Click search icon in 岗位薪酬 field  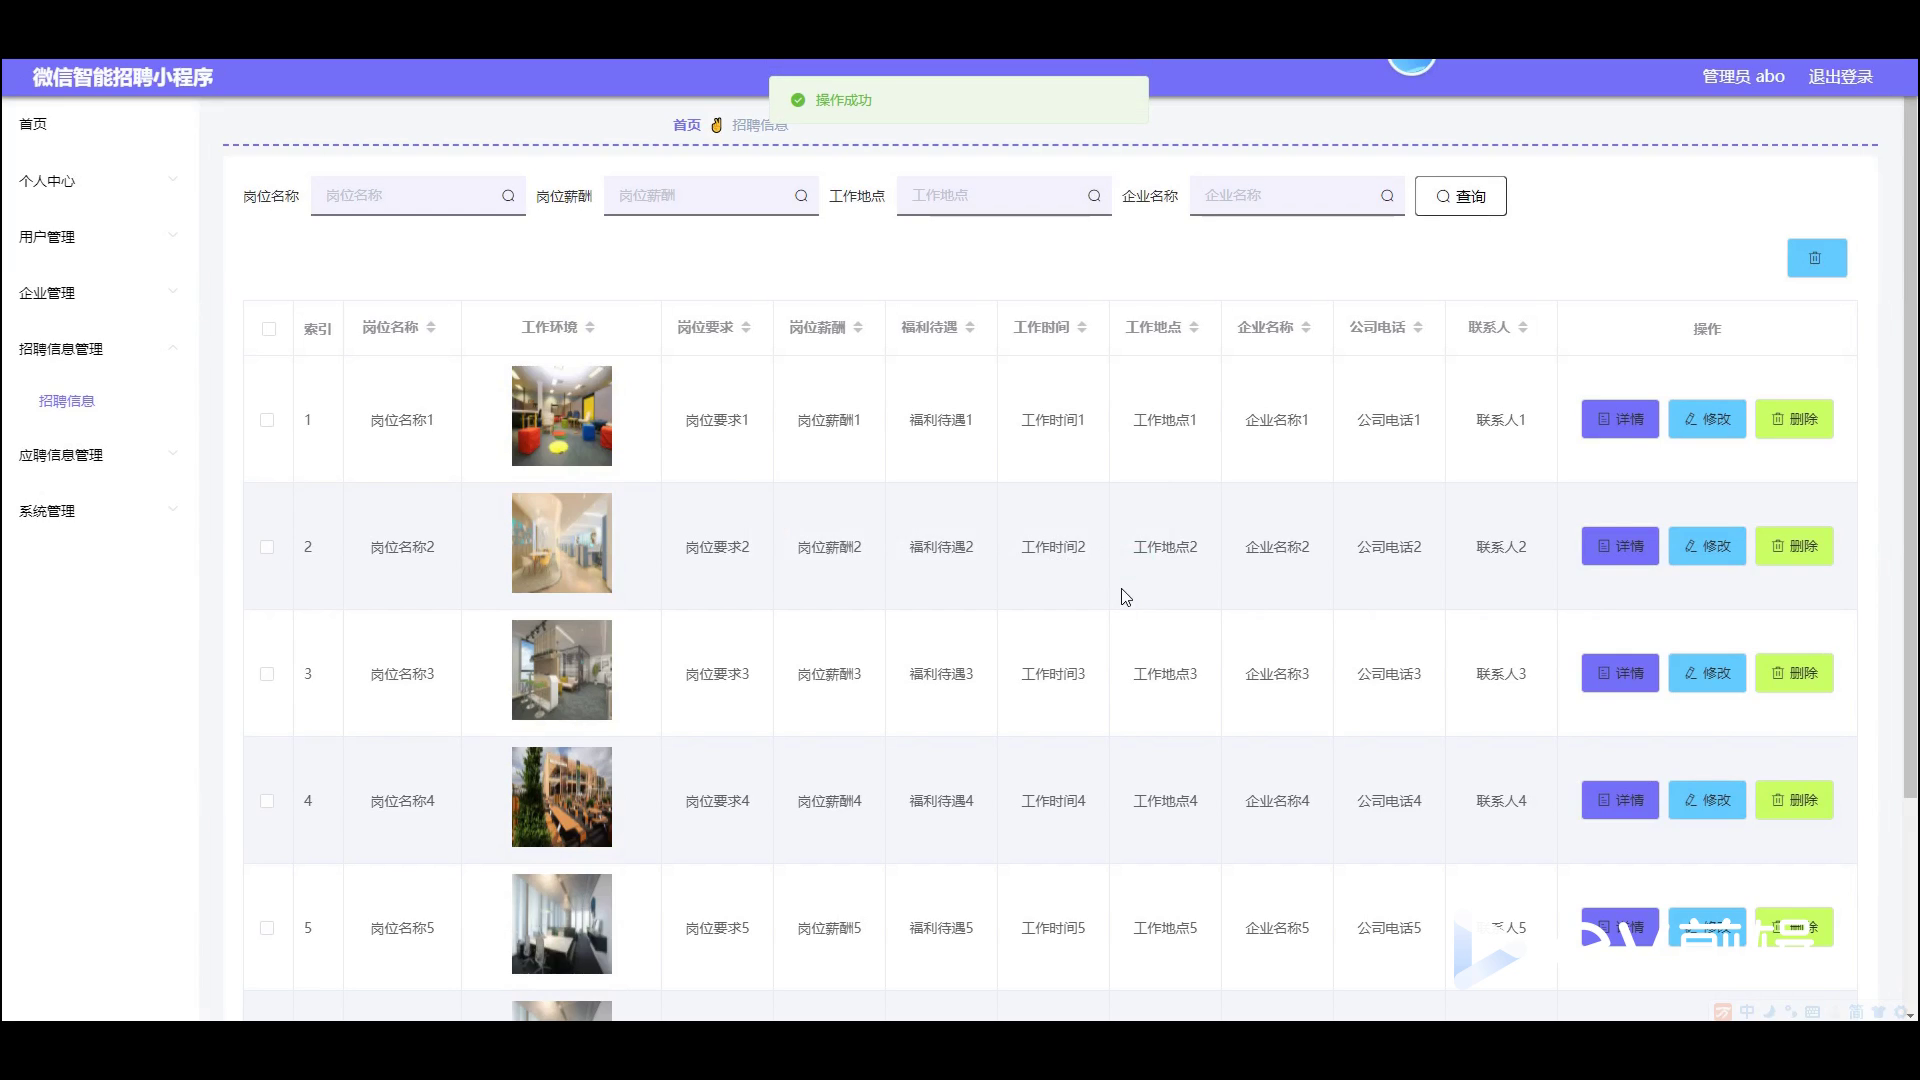point(801,196)
